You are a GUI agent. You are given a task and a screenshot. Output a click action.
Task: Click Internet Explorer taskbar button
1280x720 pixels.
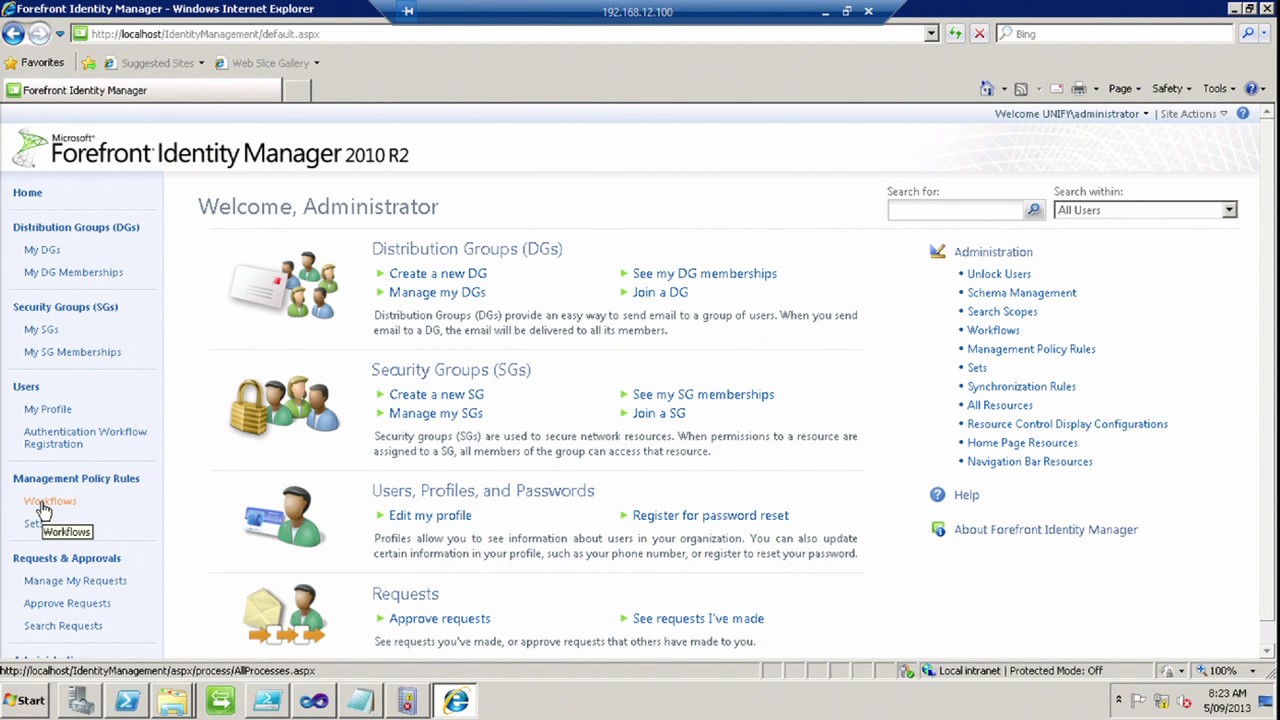(x=456, y=701)
